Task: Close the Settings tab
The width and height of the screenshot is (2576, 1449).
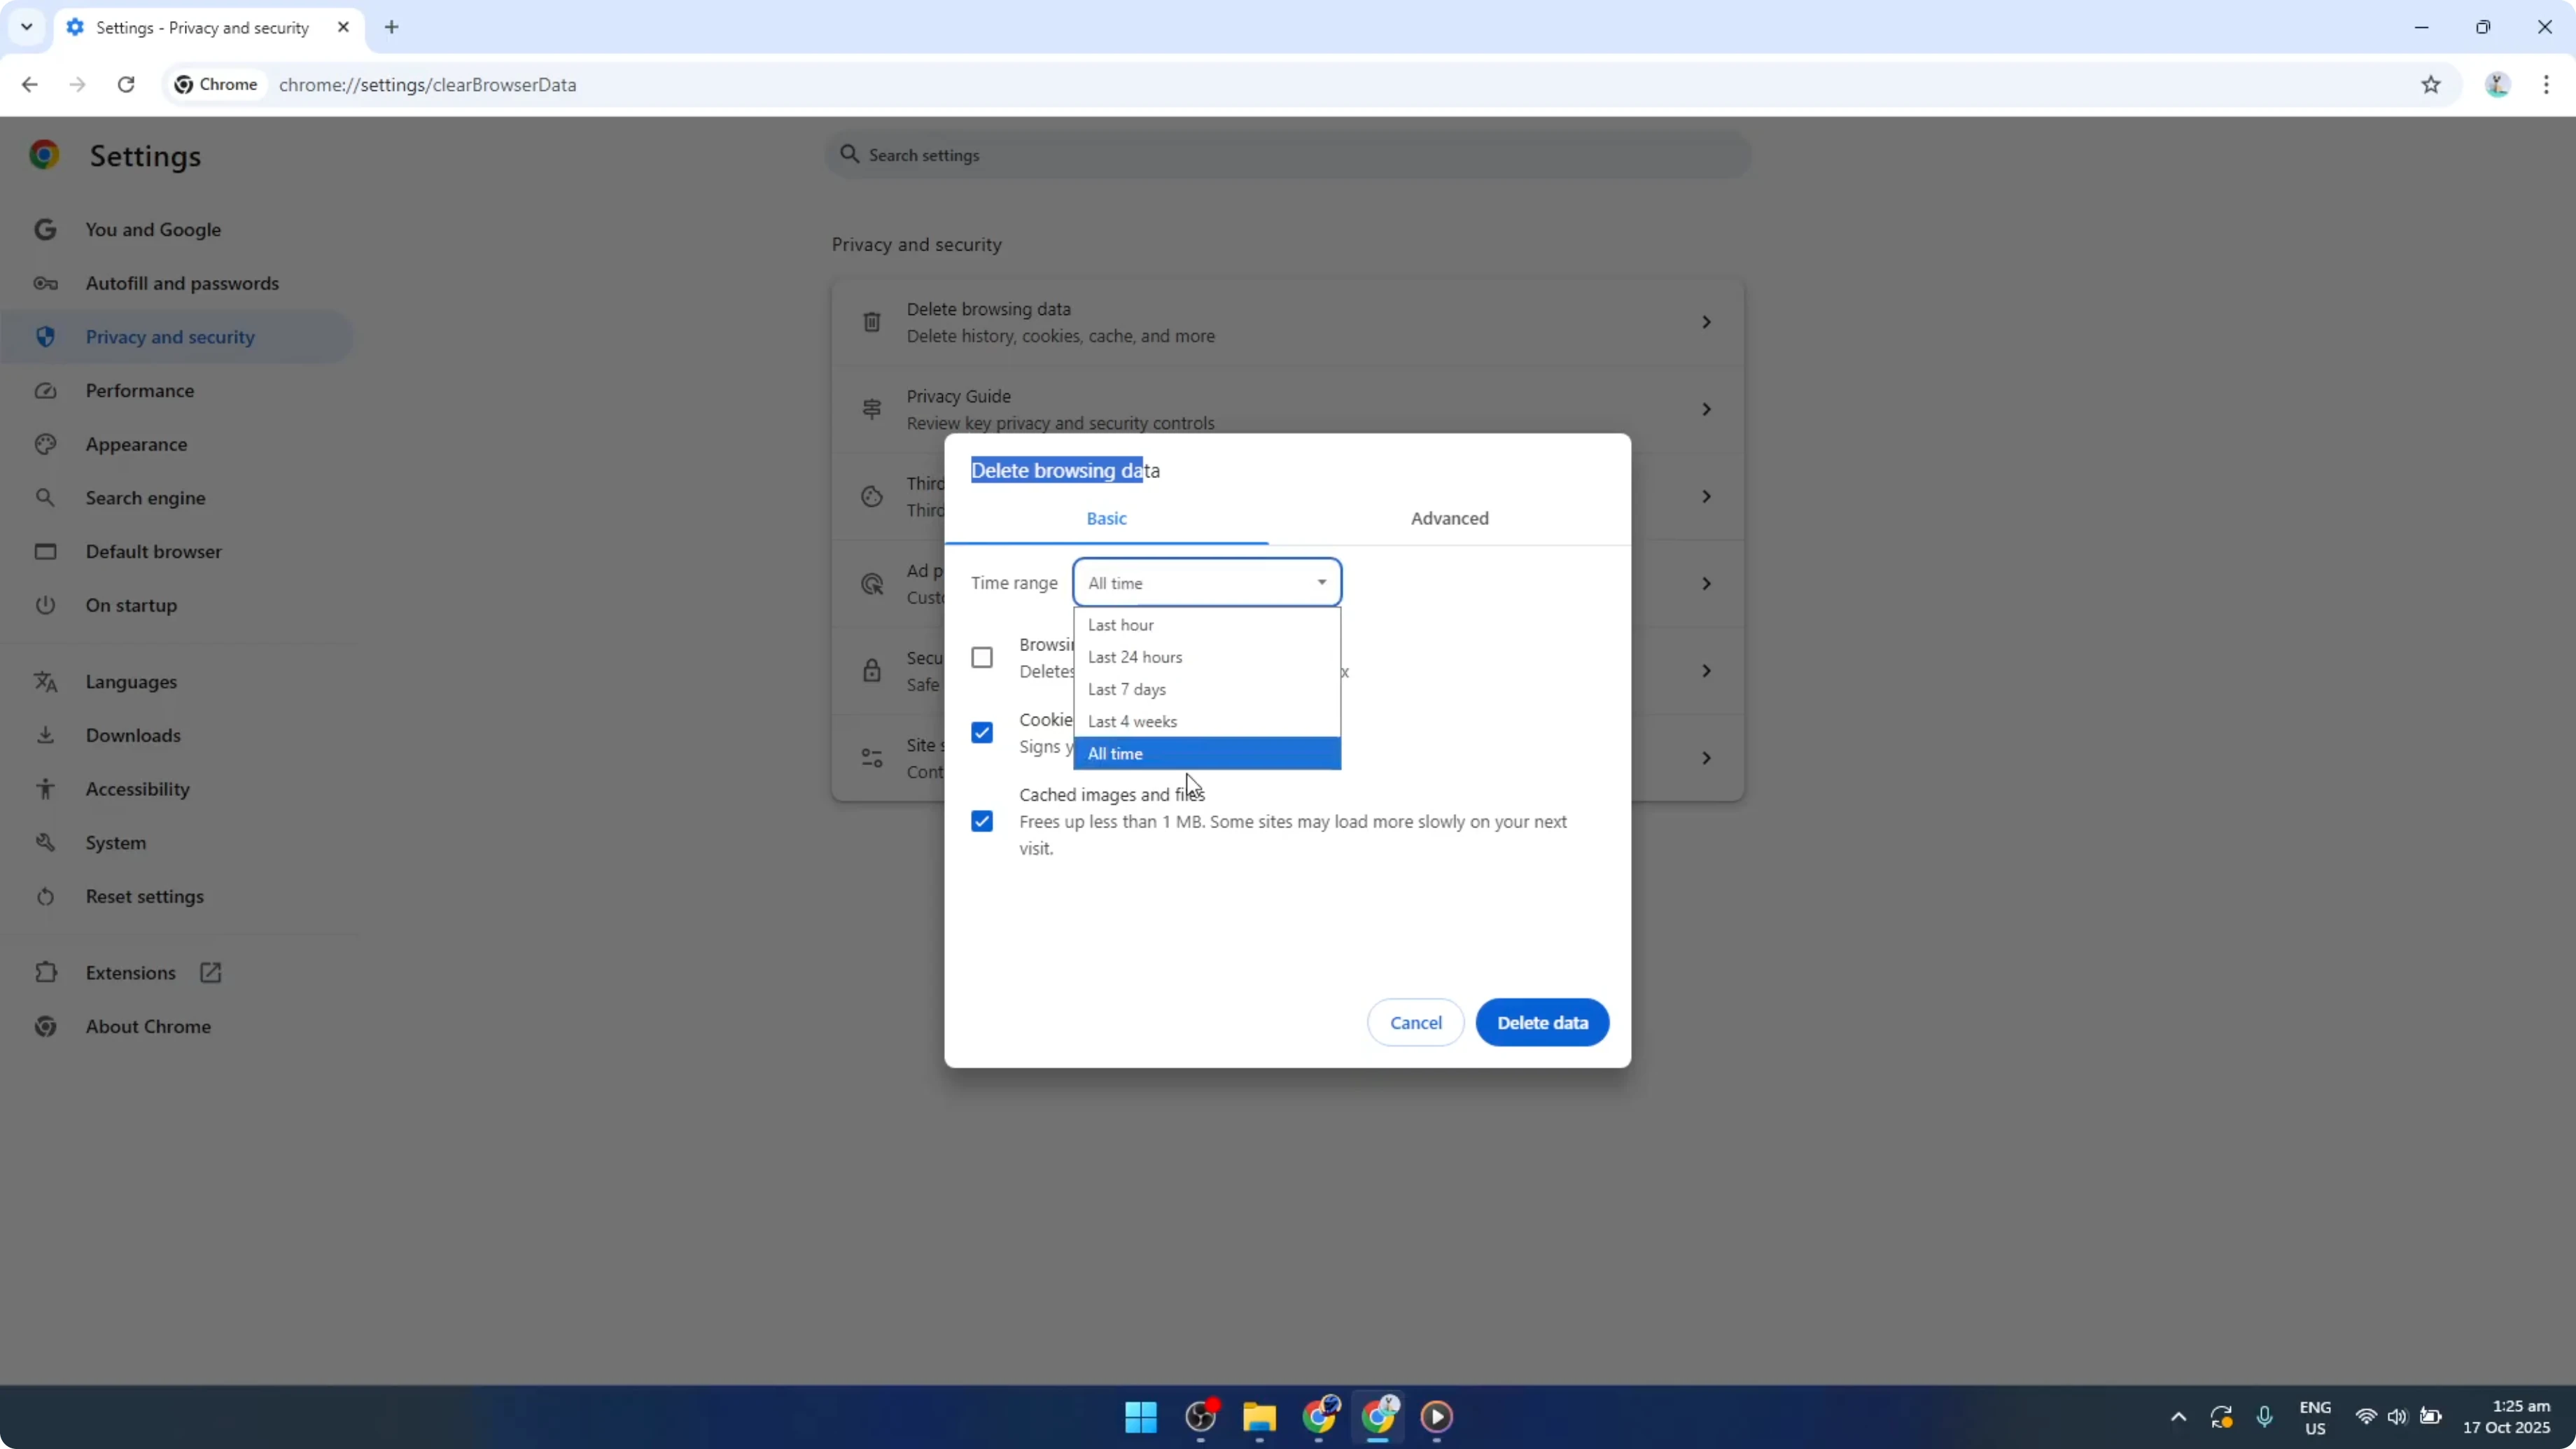Action: [x=343, y=27]
